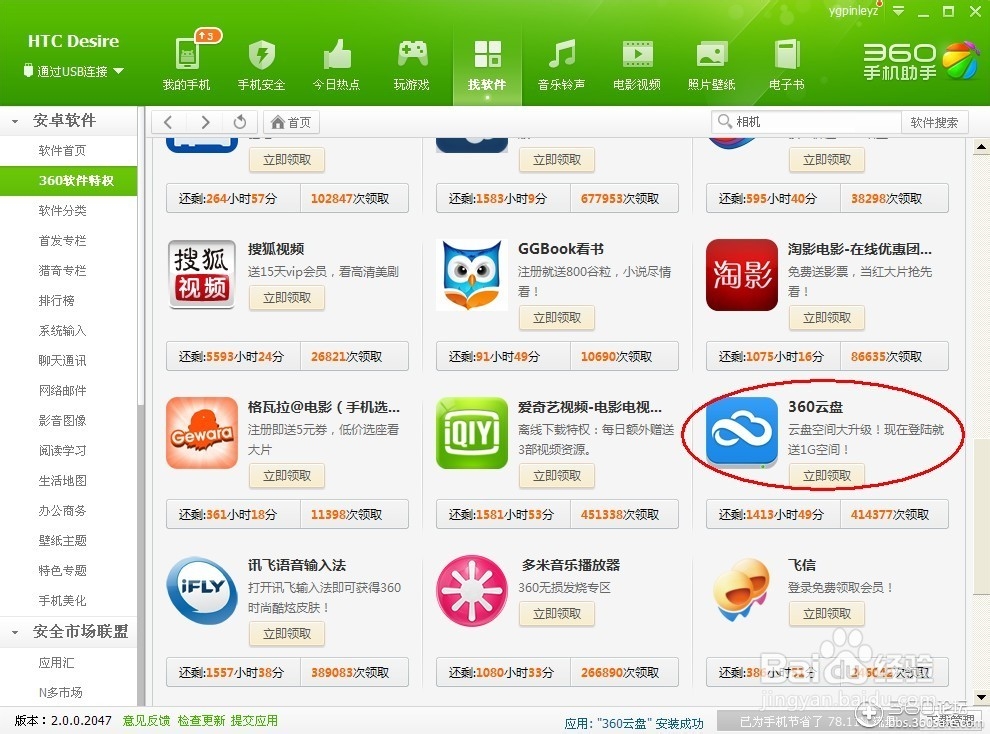Image resolution: width=990 pixels, height=734 pixels.
Task: Open 通过USB连接 connection dropdown
Action: click(73, 71)
